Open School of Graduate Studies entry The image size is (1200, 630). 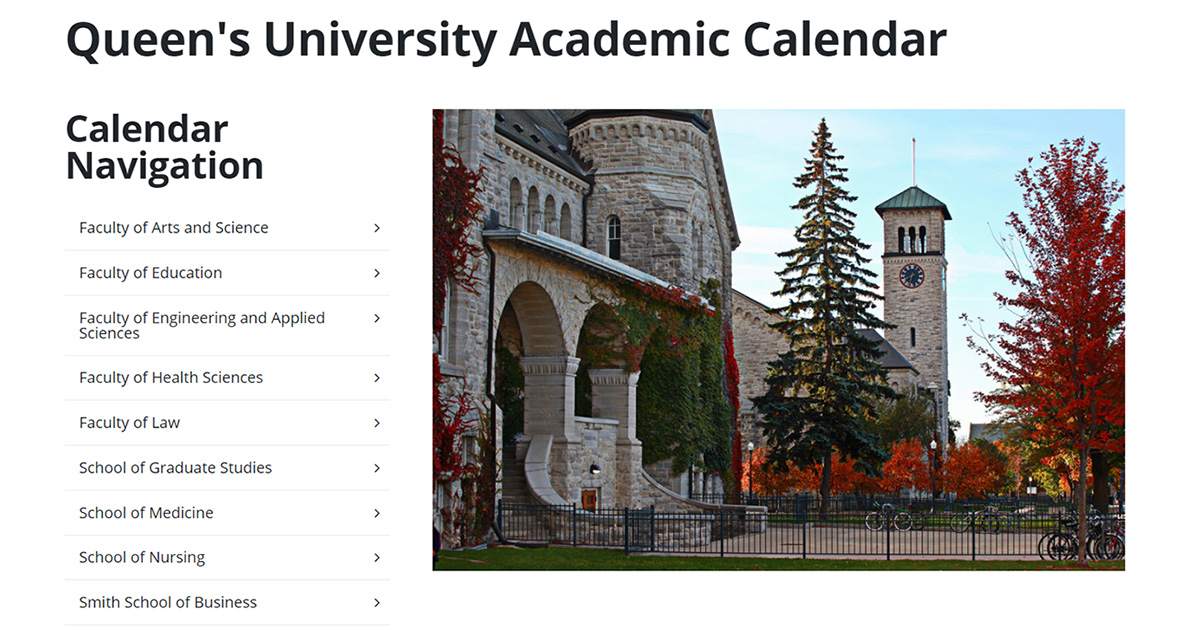click(x=175, y=468)
